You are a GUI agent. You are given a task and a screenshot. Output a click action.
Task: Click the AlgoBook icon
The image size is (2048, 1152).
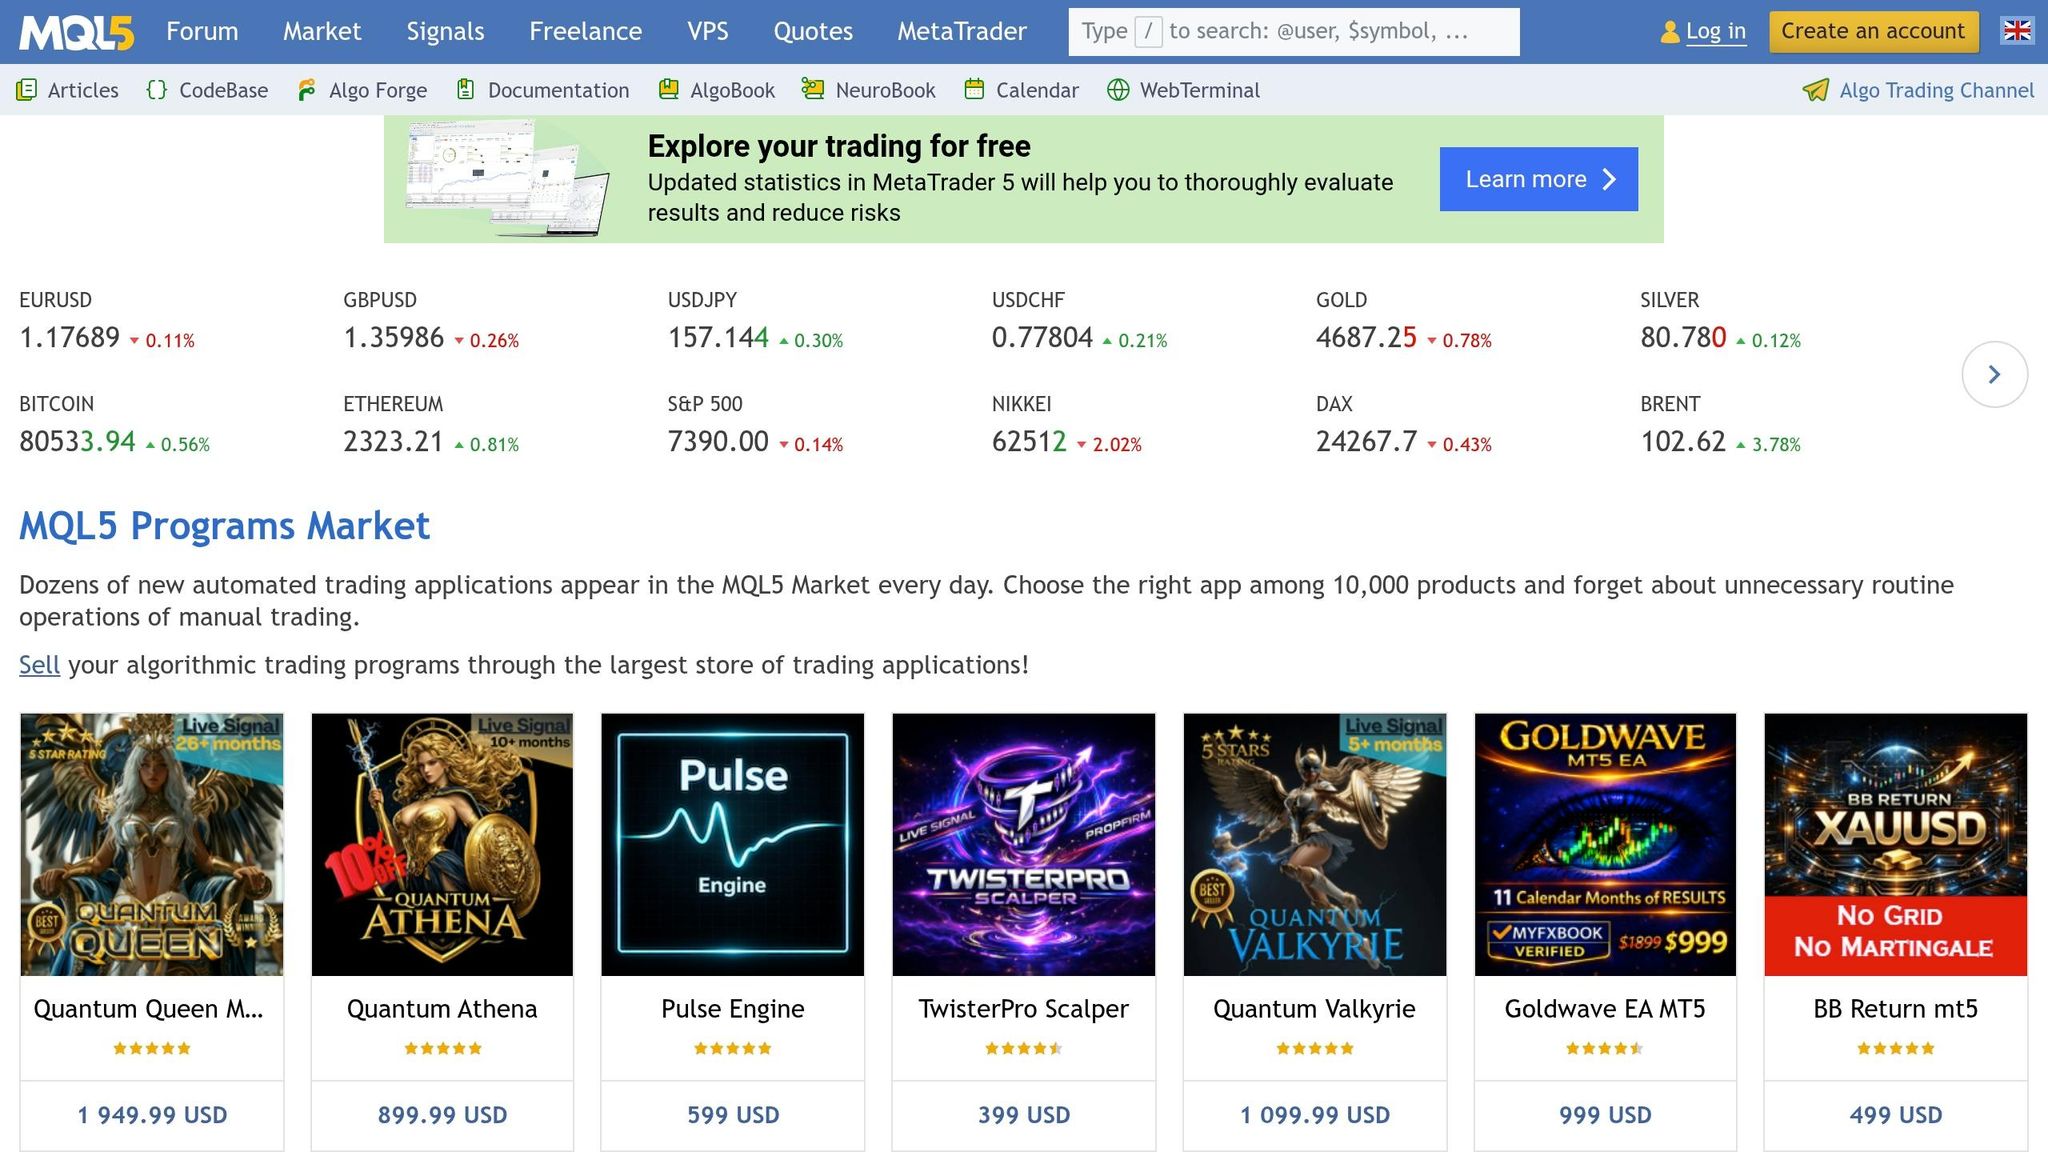point(669,90)
